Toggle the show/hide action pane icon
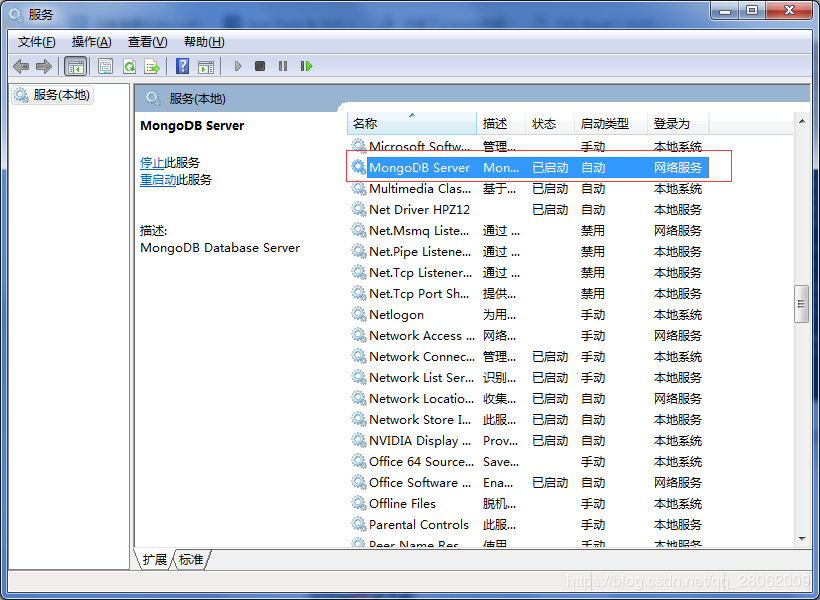Screen dimensions: 820x600 click(x=206, y=66)
